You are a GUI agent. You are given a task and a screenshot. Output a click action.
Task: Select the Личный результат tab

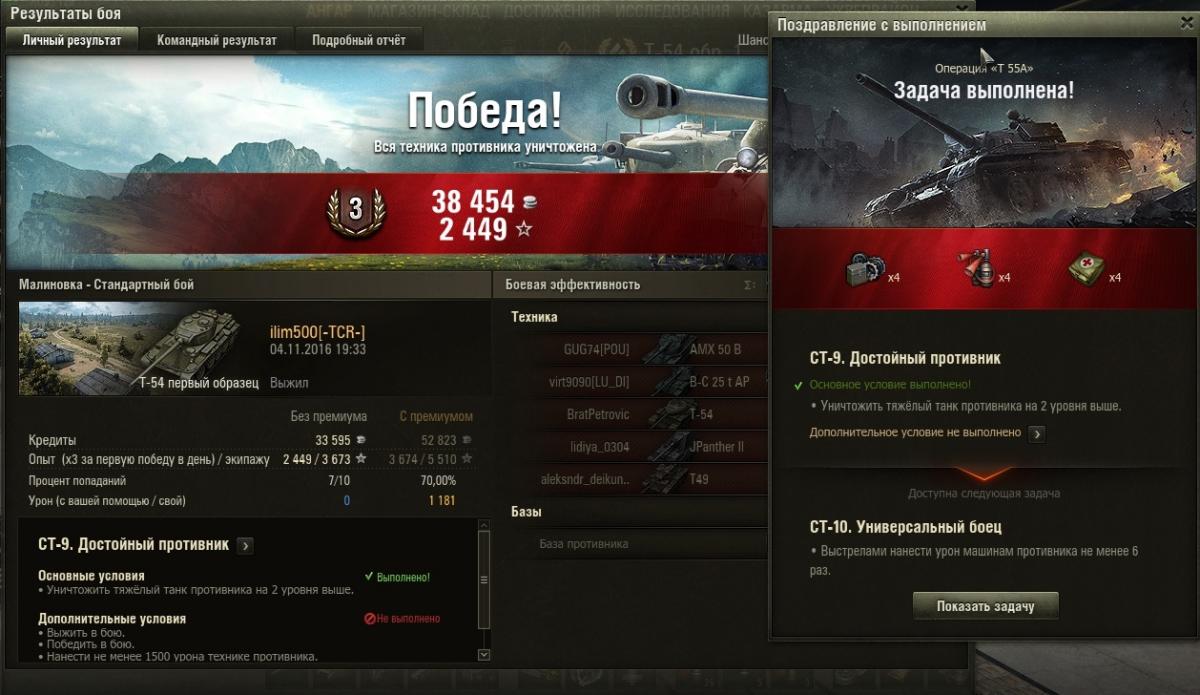[71, 40]
